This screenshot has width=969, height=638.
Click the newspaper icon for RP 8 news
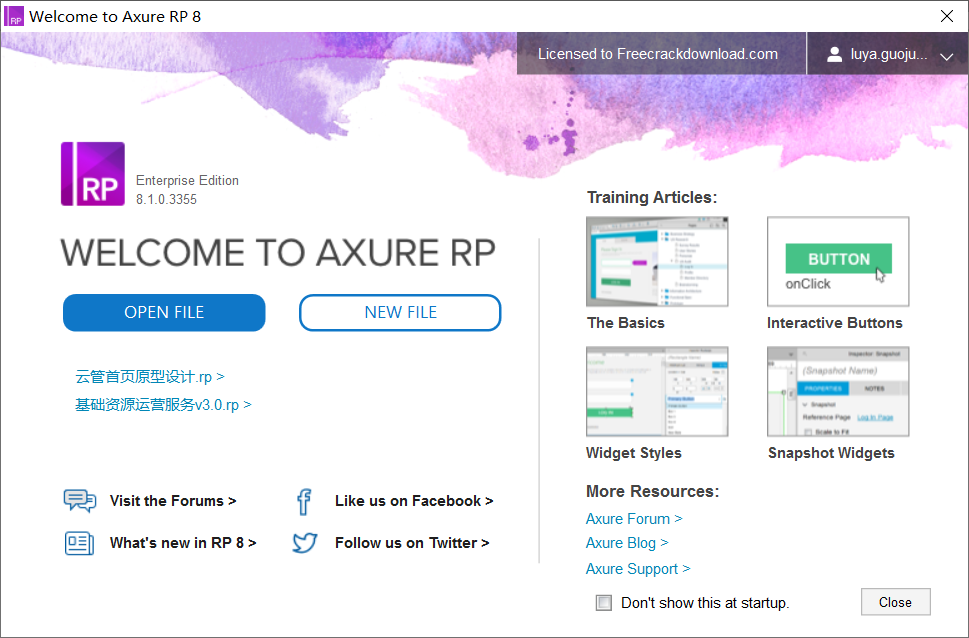point(79,543)
